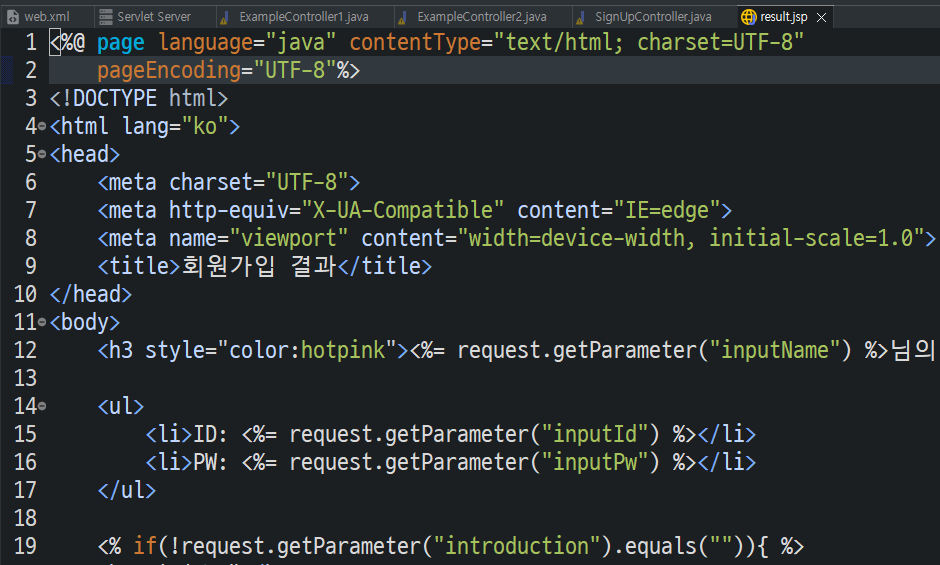Click the "inputName" parameter string
The height and width of the screenshot is (565, 940).
tap(775, 350)
